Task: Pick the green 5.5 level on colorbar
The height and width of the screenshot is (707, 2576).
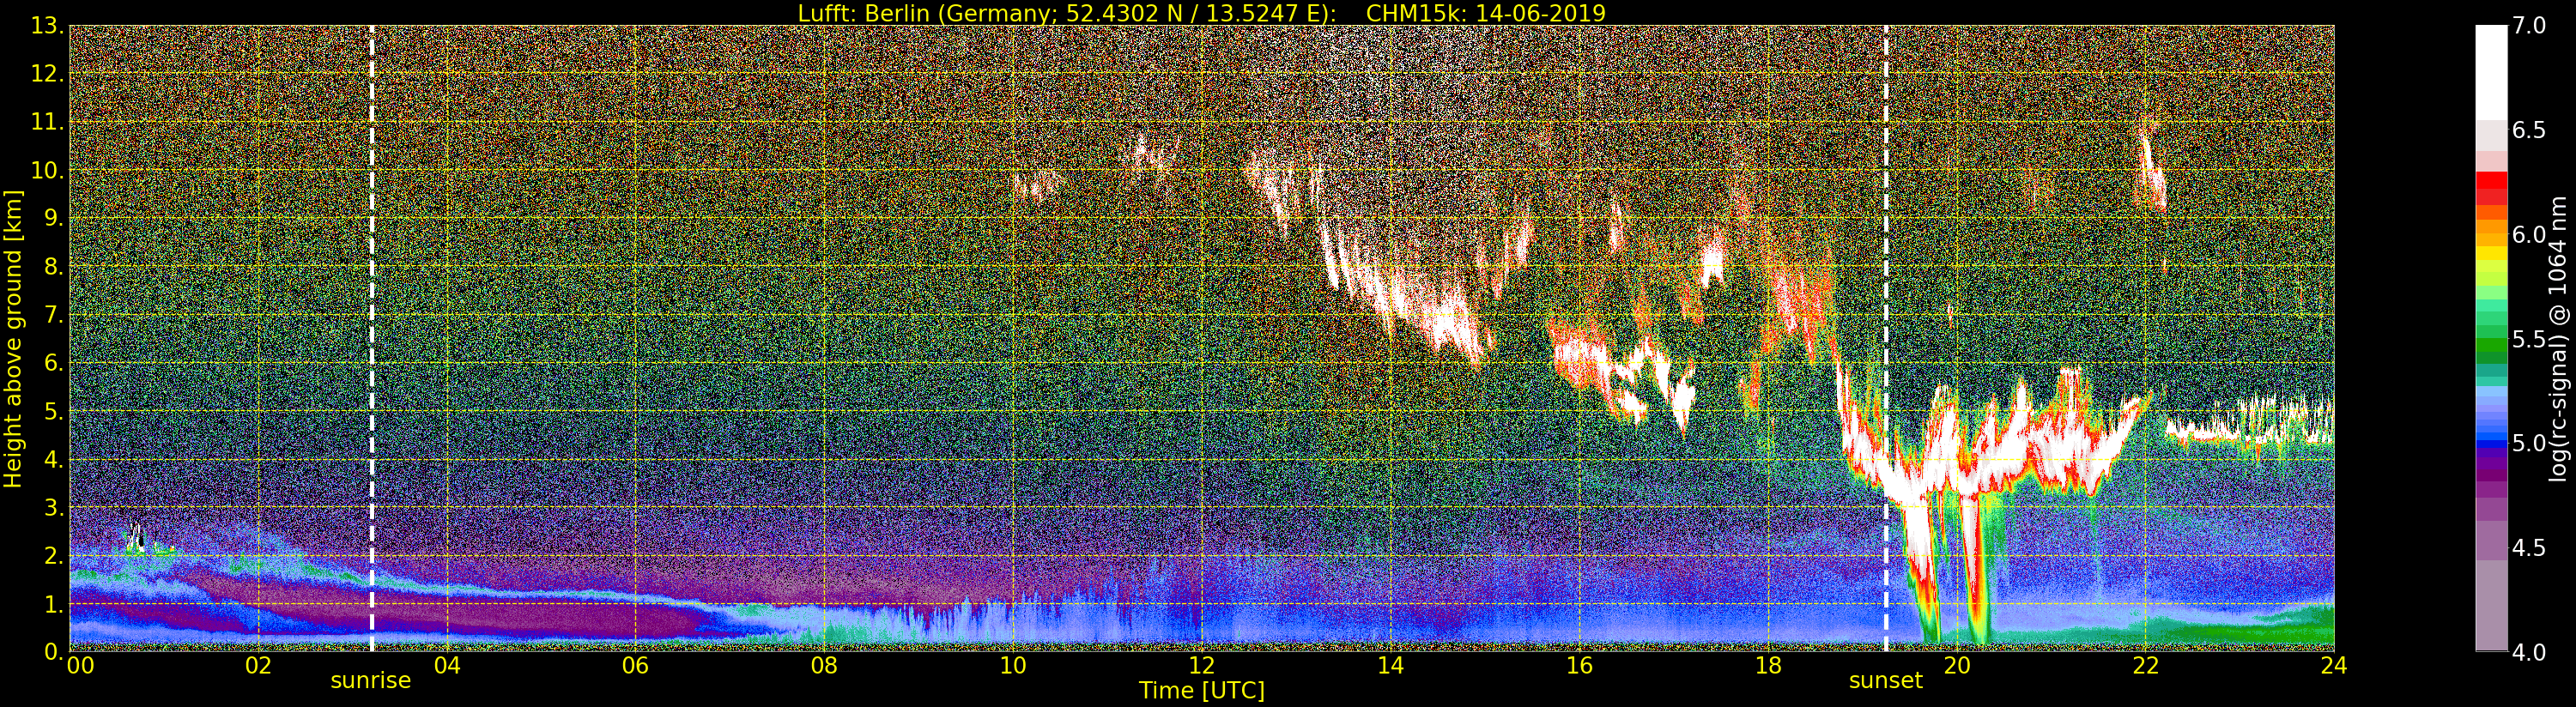Action: coord(2491,339)
